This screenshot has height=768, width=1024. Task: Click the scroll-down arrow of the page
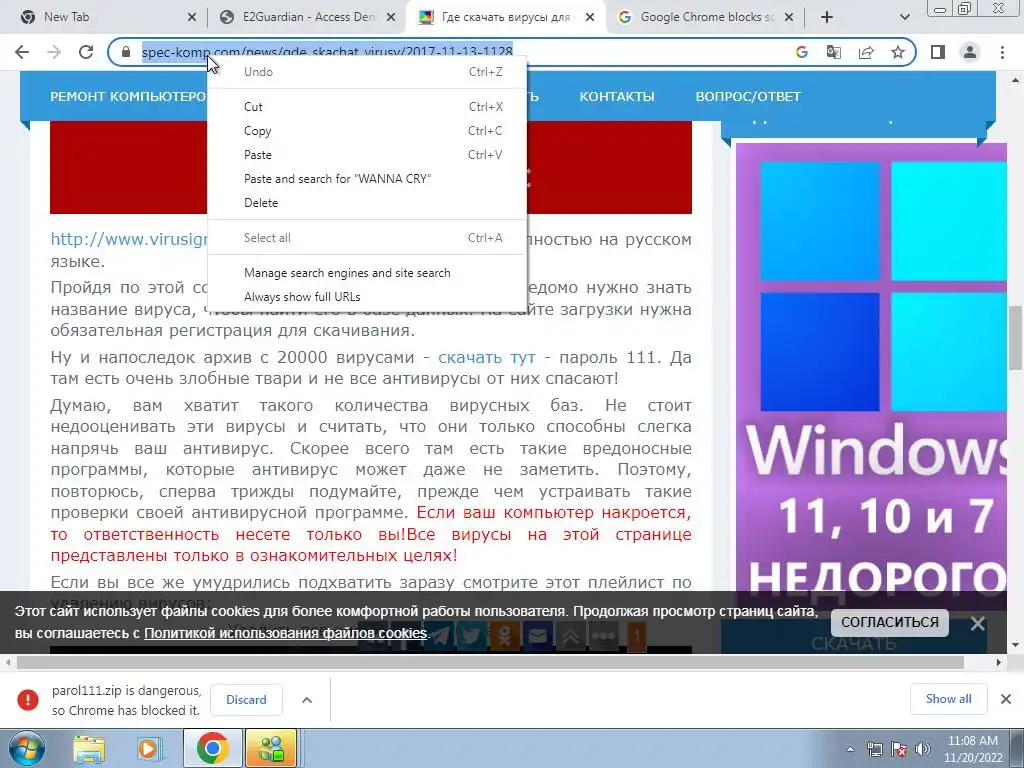pos(1016,645)
